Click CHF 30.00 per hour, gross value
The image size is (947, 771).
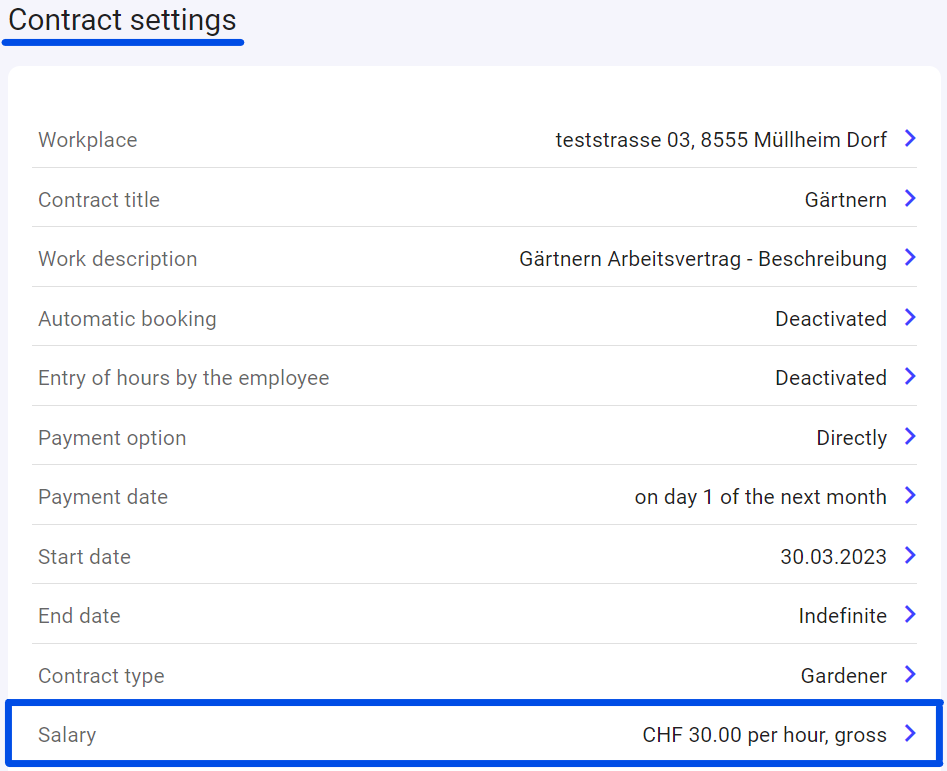[x=765, y=735]
